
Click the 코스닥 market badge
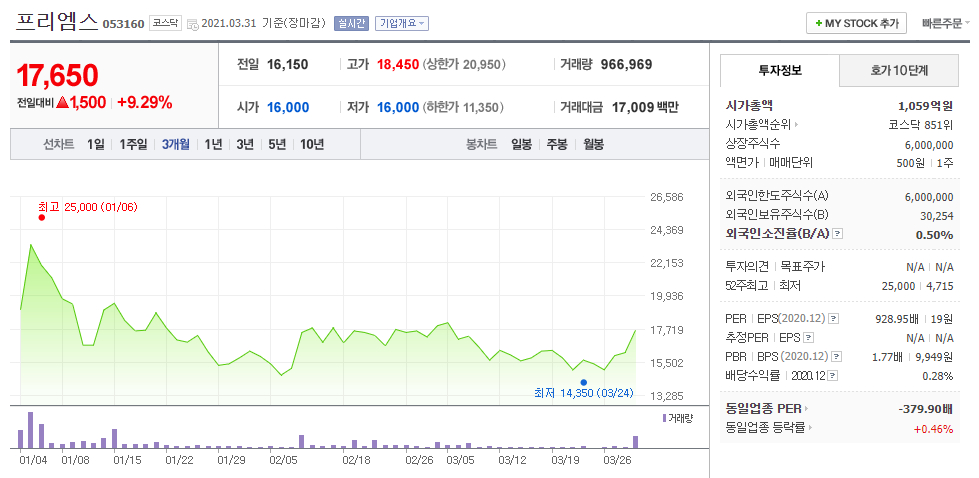coord(165,24)
